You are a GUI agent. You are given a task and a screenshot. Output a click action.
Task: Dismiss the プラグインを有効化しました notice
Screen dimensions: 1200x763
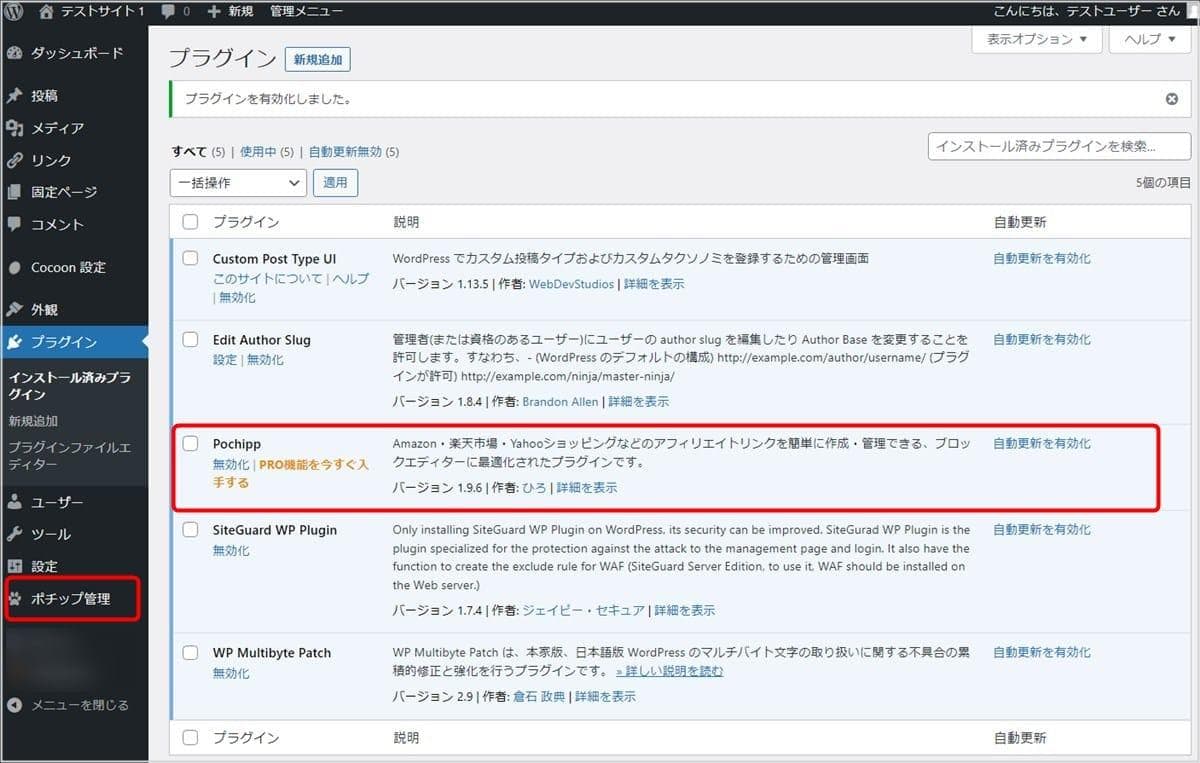[1172, 100]
